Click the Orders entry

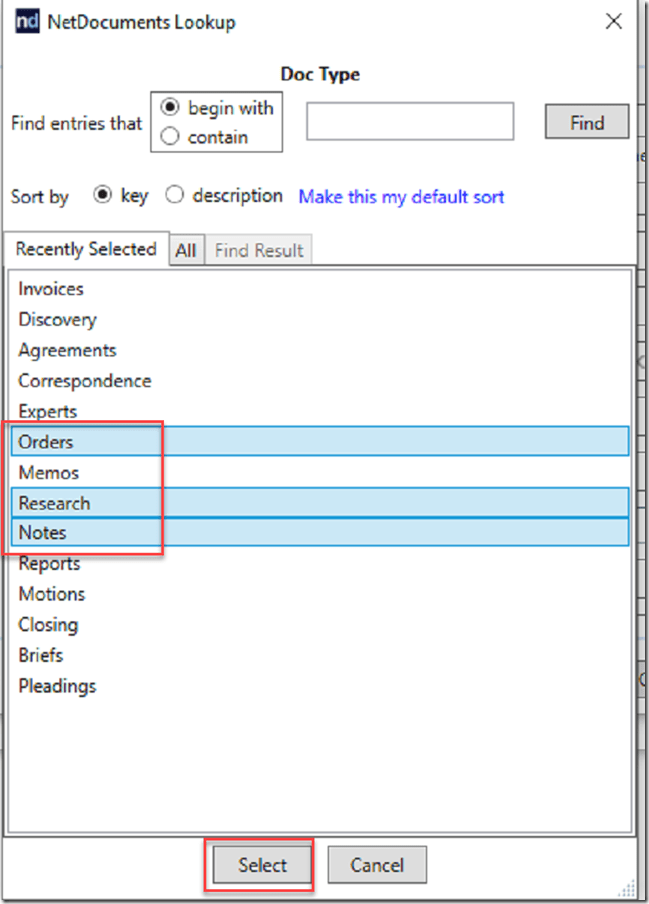(x=46, y=441)
